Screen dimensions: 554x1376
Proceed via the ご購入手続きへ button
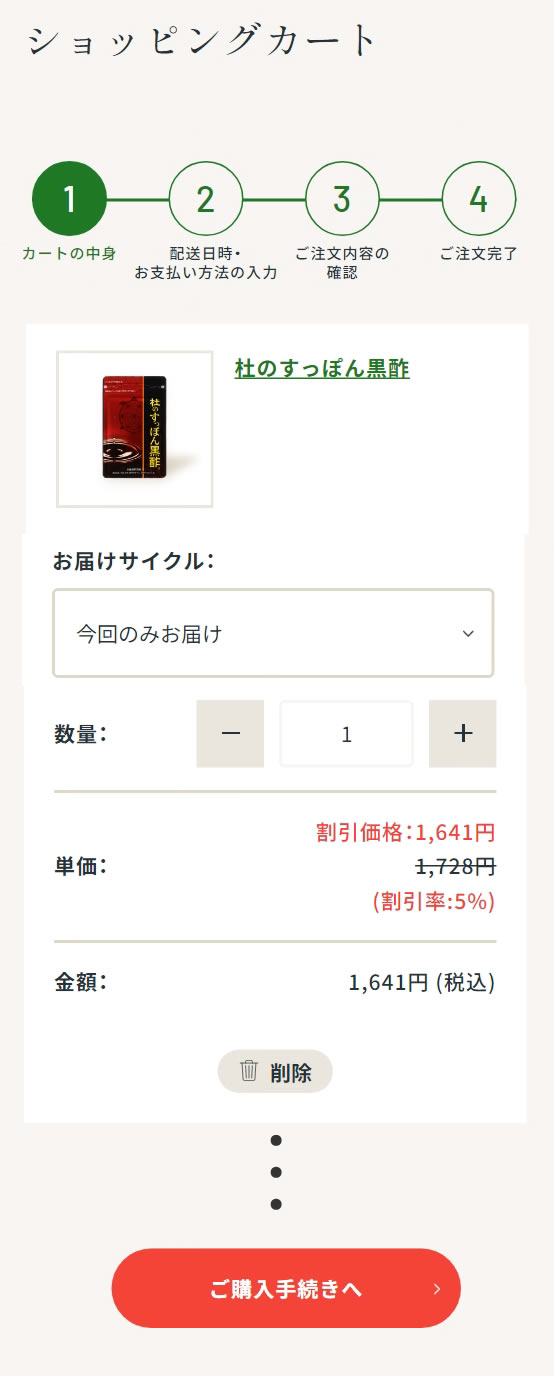point(286,1288)
